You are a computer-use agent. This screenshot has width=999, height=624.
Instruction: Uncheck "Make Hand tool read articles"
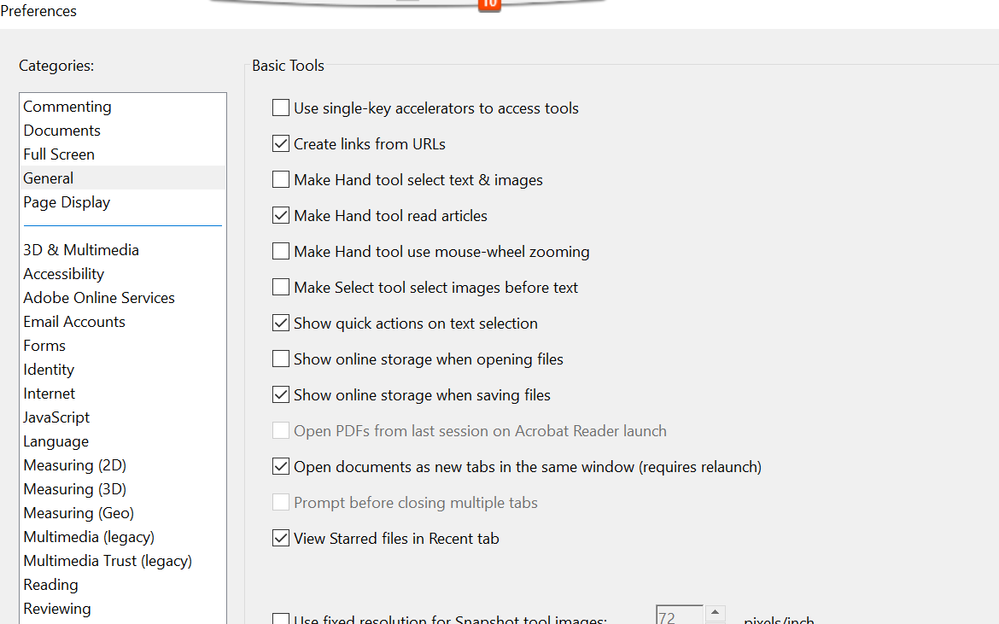point(281,215)
